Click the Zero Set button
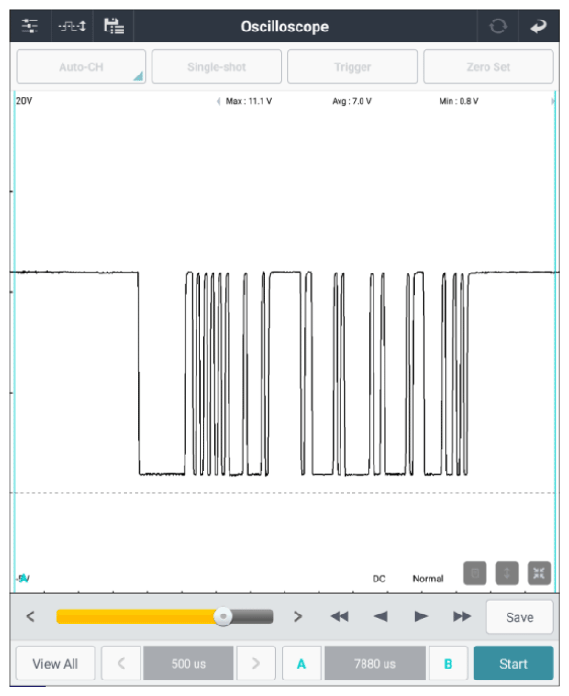 (x=488, y=67)
